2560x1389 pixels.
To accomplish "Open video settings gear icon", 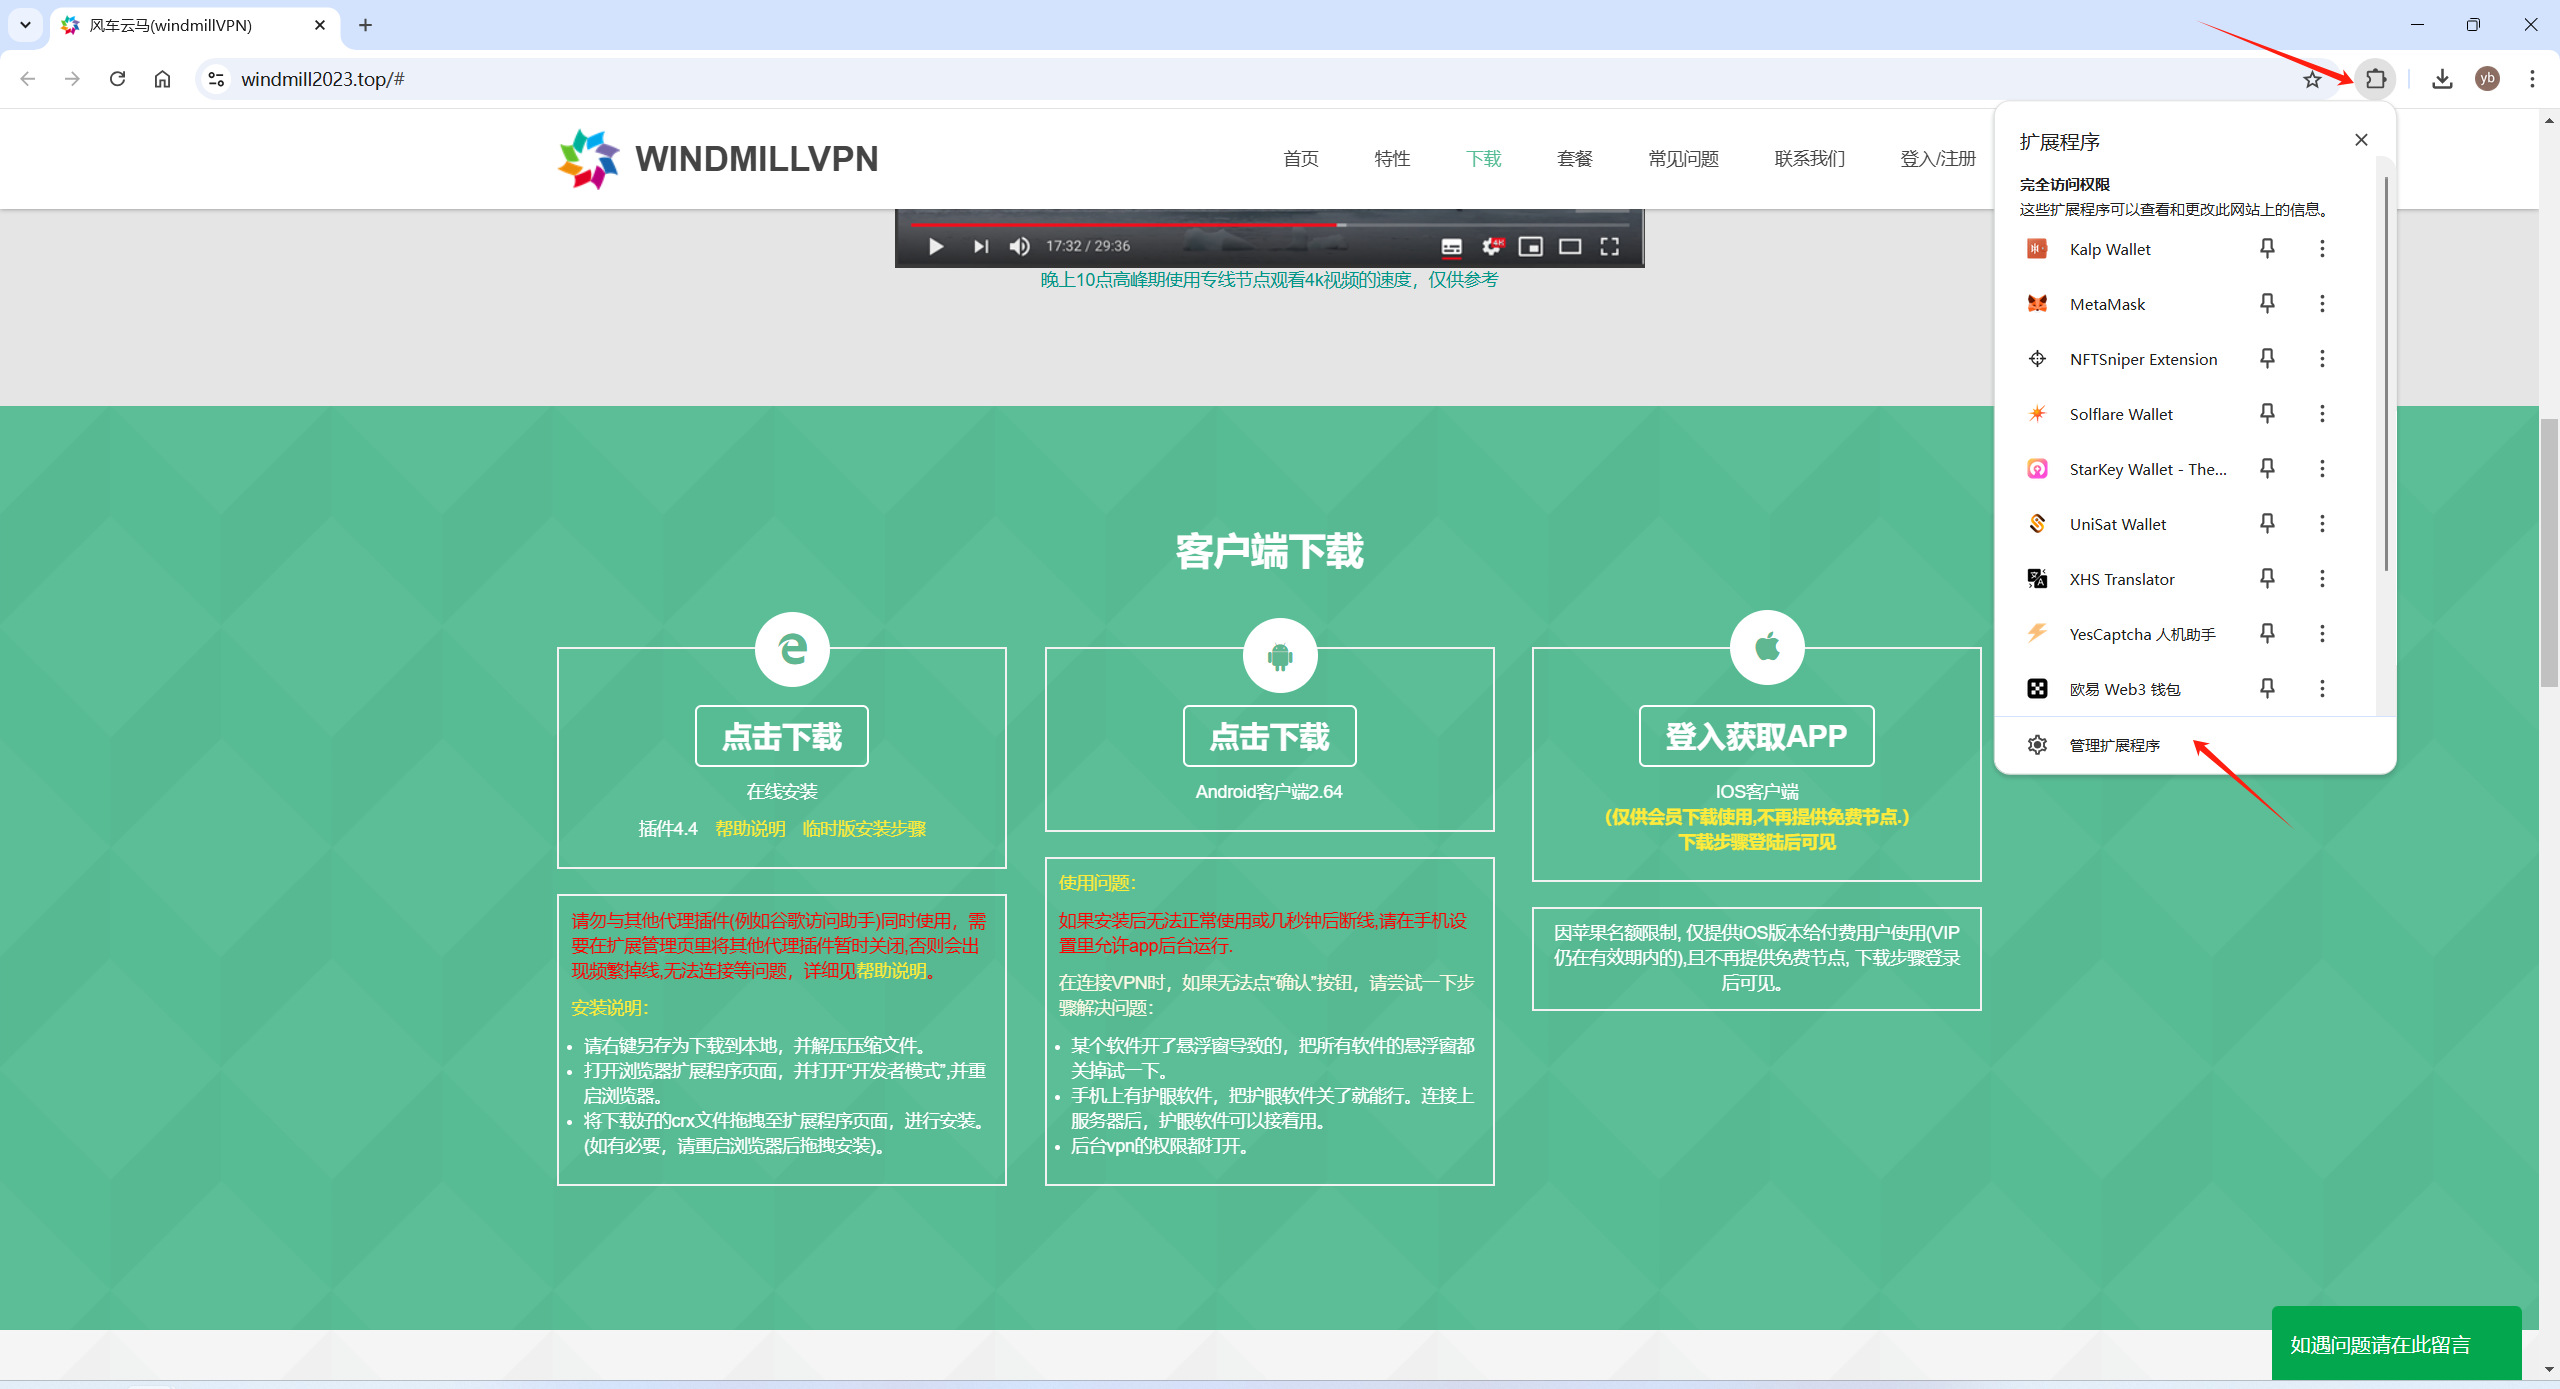I will (1491, 246).
